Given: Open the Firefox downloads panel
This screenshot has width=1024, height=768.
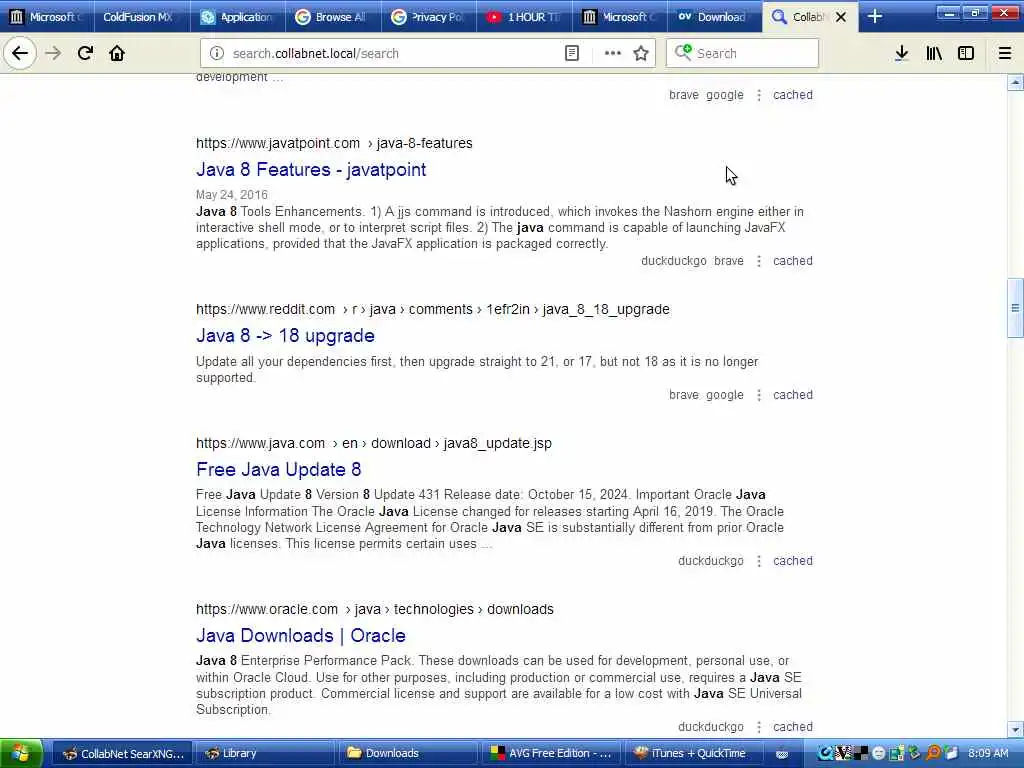Looking at the screenshot, I should [x=901, y=54].
